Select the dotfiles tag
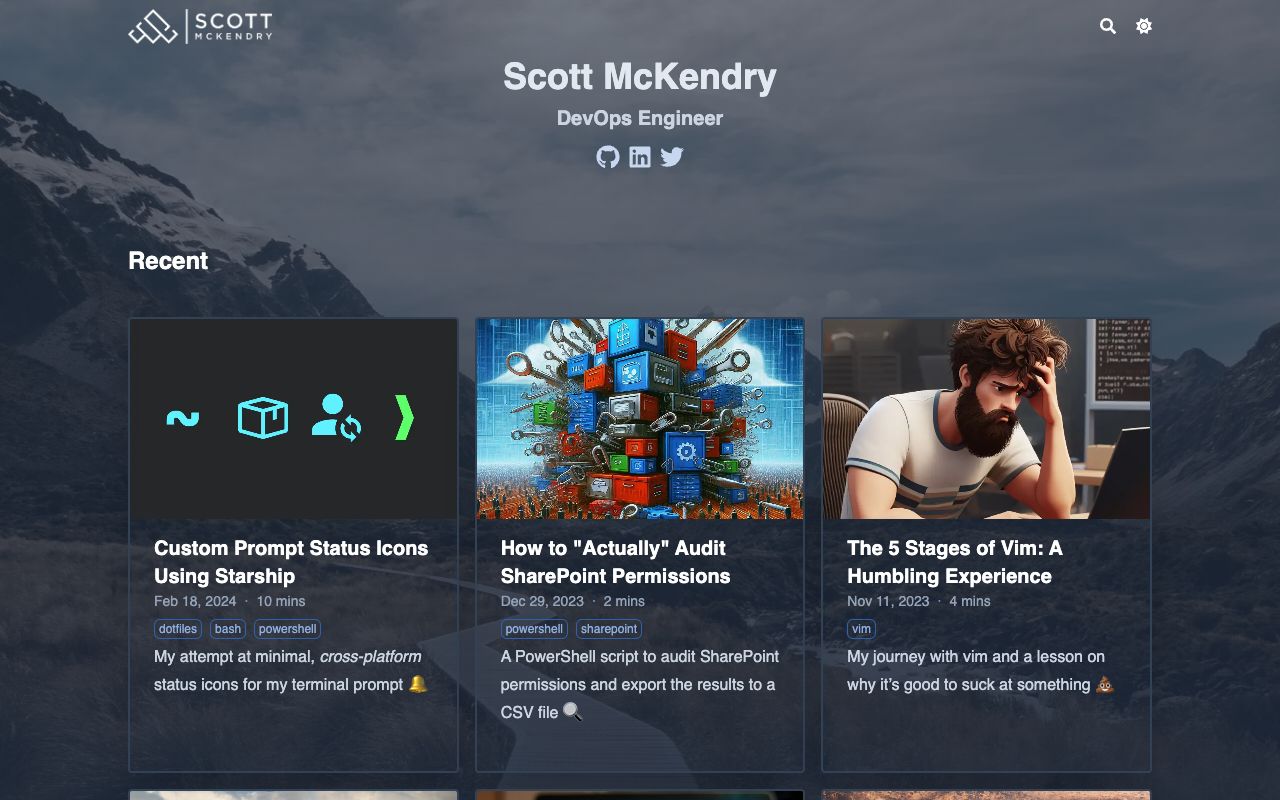1280x800 pixels. (x=178, y=629)
